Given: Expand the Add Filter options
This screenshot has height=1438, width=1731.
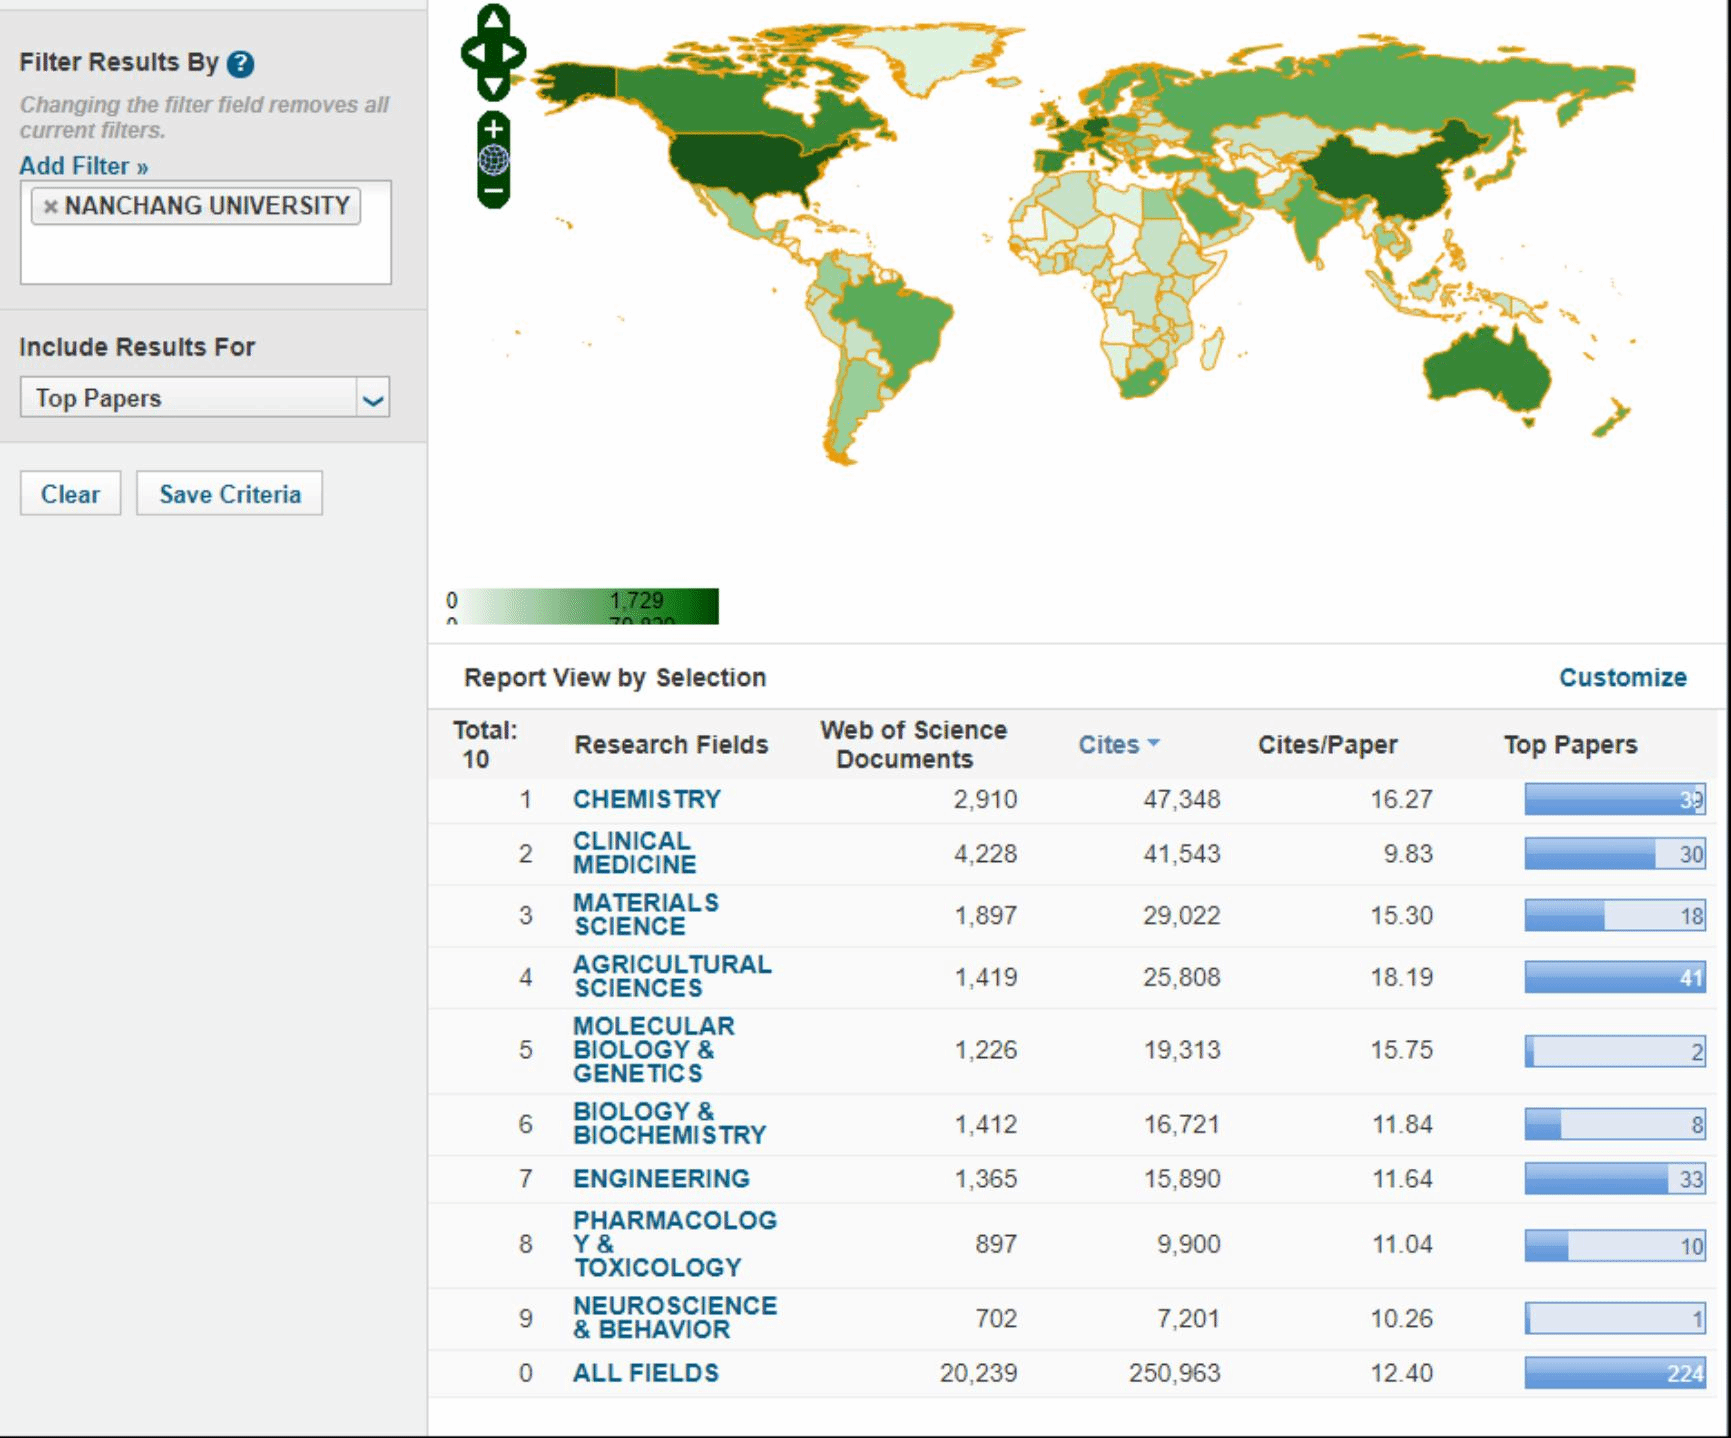Looking at the screenshot, I should pos(84,166).
